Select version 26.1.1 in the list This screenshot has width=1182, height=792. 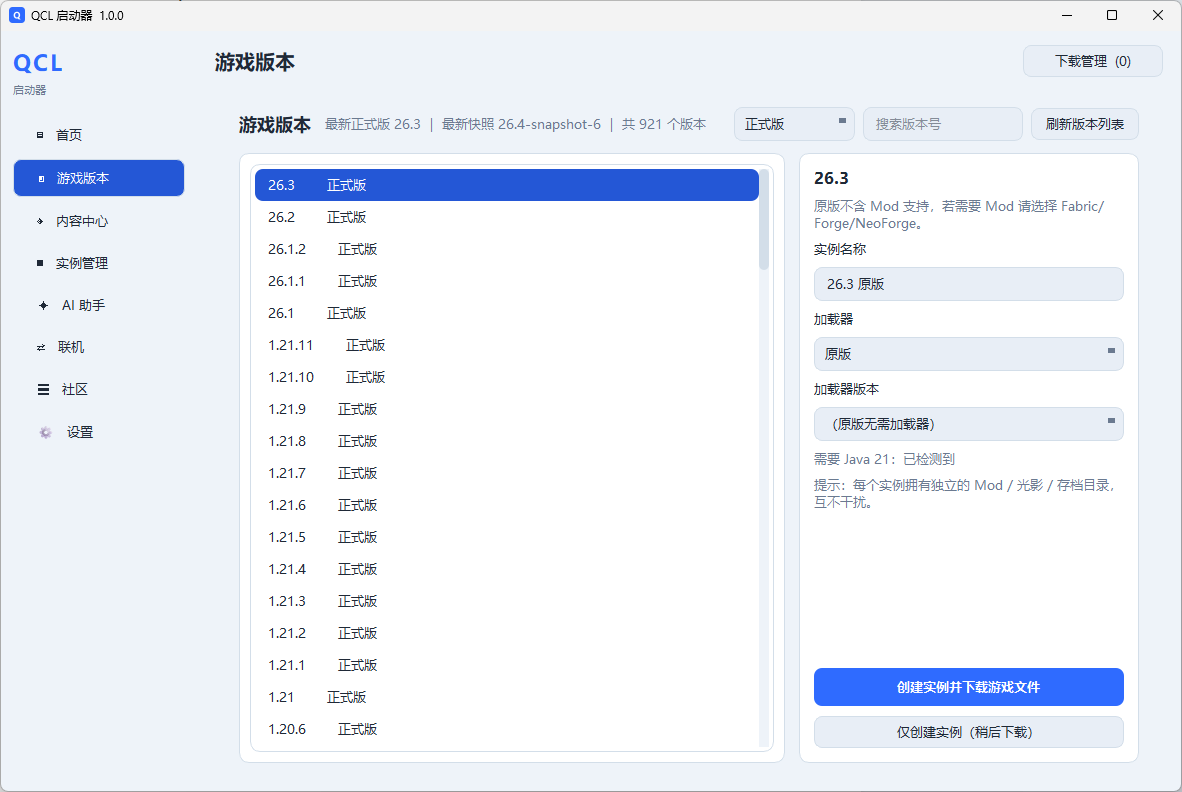coord(507,281)
